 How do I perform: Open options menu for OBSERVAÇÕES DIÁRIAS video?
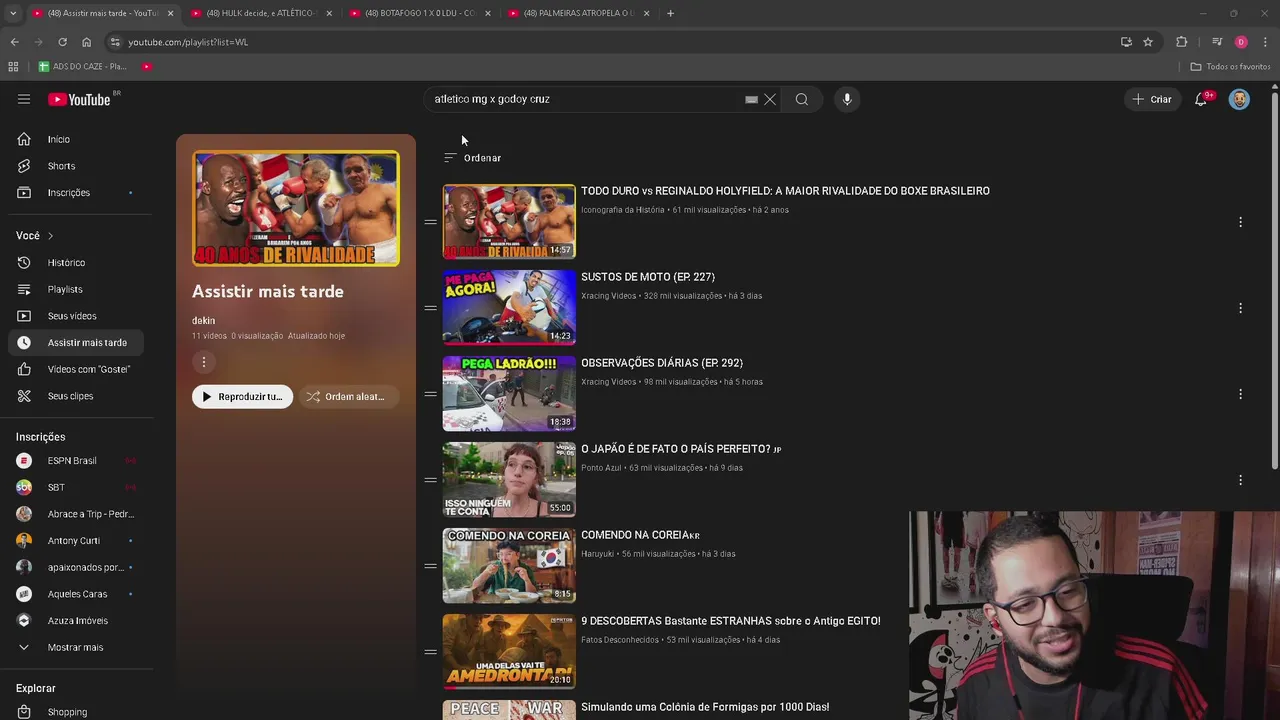click(x=1240, y=394)
